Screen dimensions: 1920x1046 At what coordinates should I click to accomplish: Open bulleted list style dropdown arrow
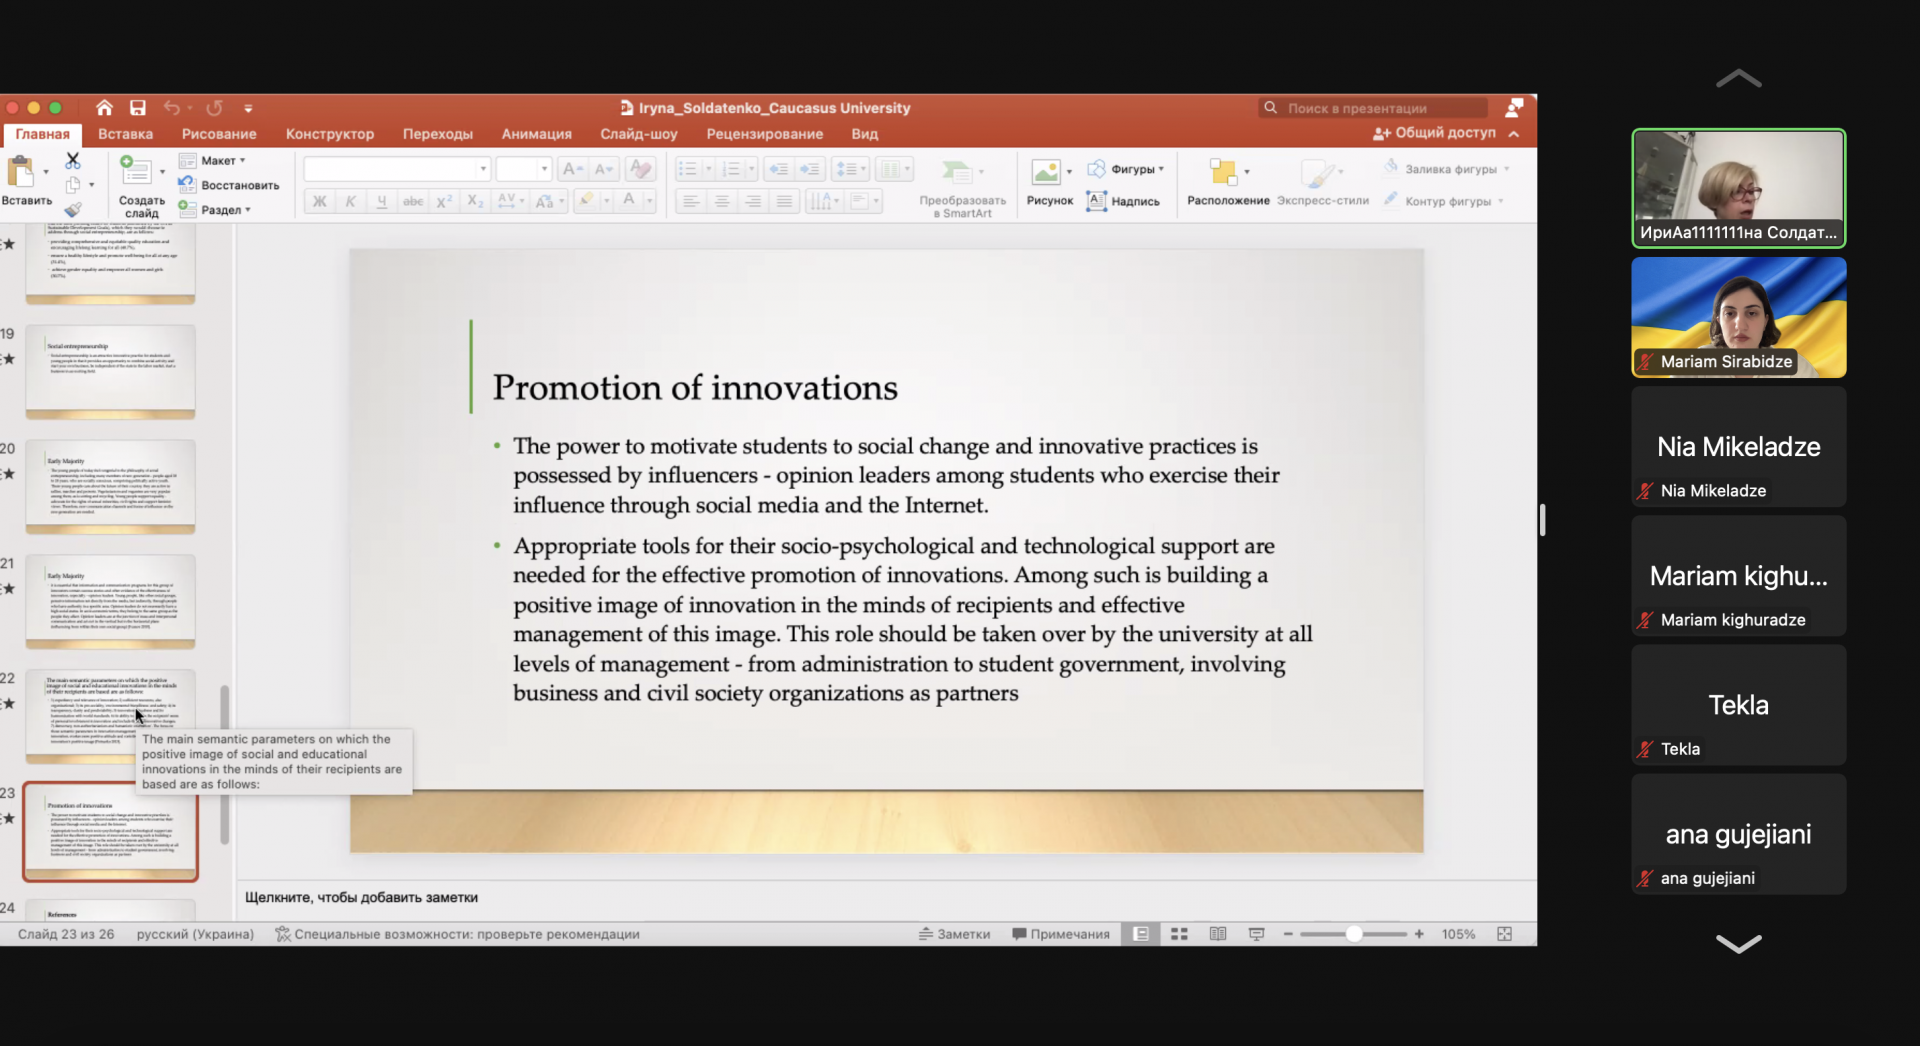tap(708, 169)
